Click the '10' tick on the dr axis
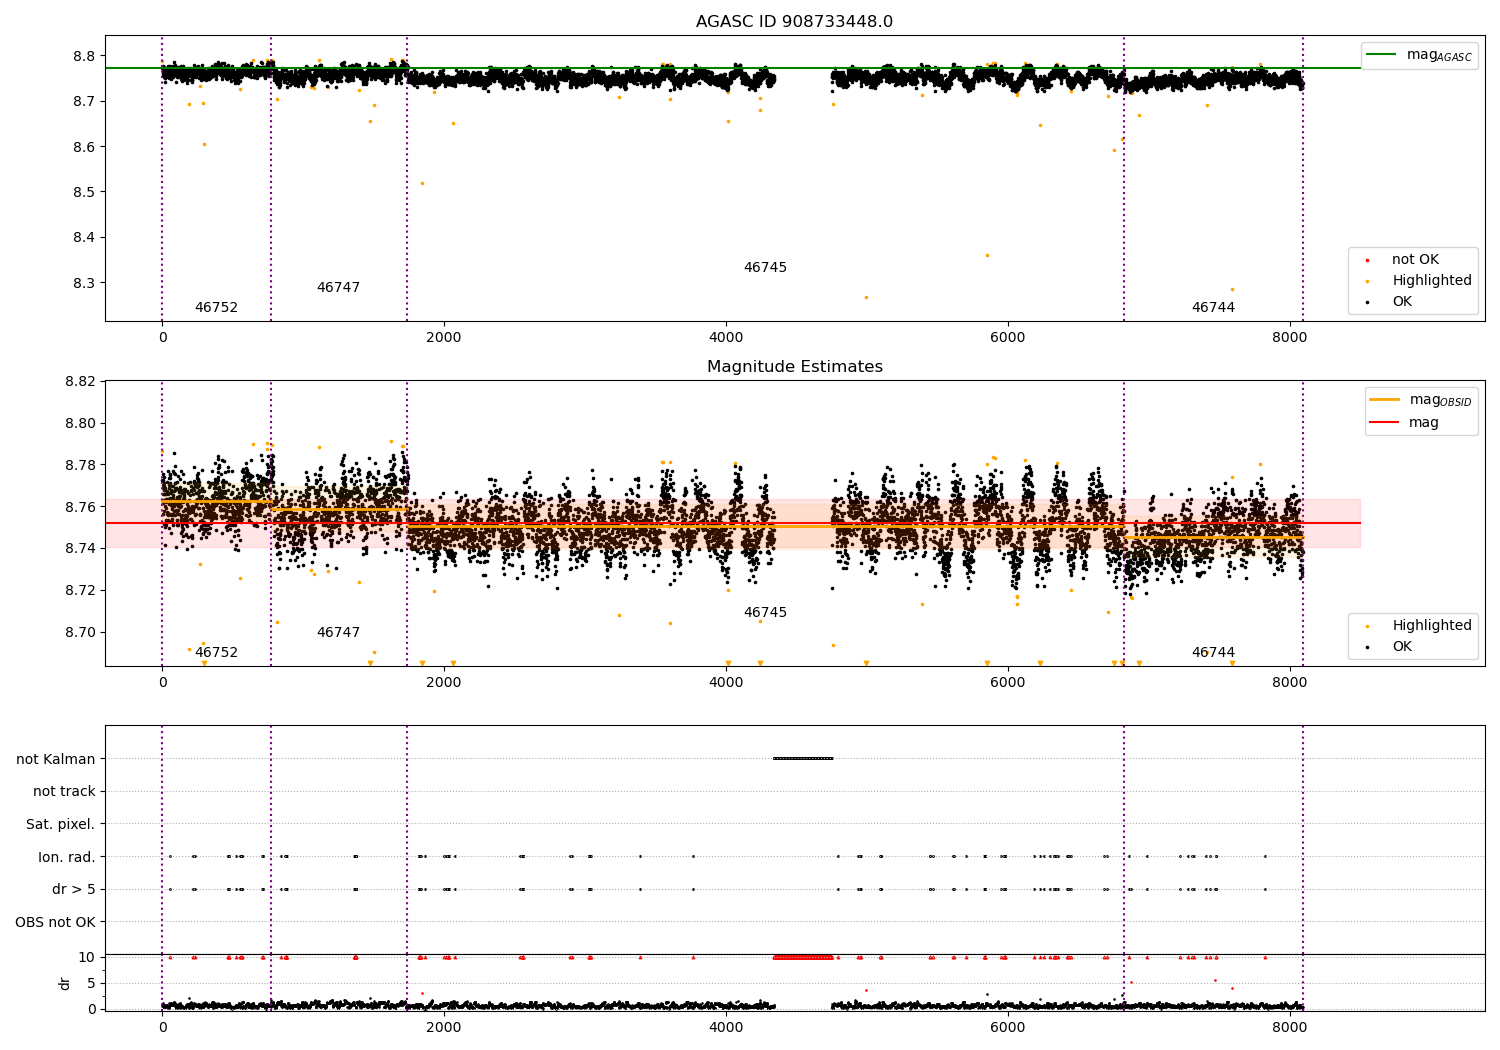This screenshot has width=1500, height=1050. tap(87, 957)
